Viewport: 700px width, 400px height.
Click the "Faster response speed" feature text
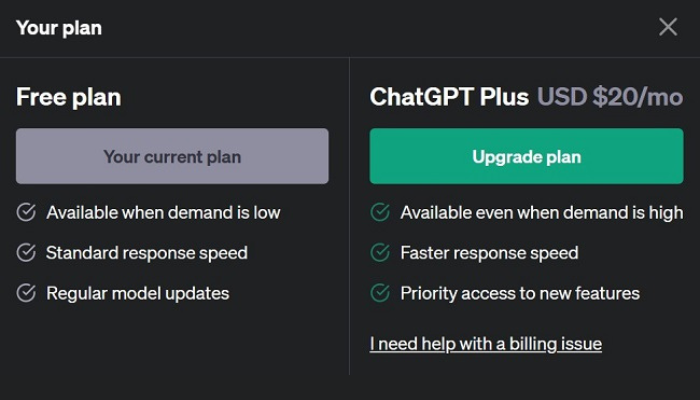(x=489, y=253)
